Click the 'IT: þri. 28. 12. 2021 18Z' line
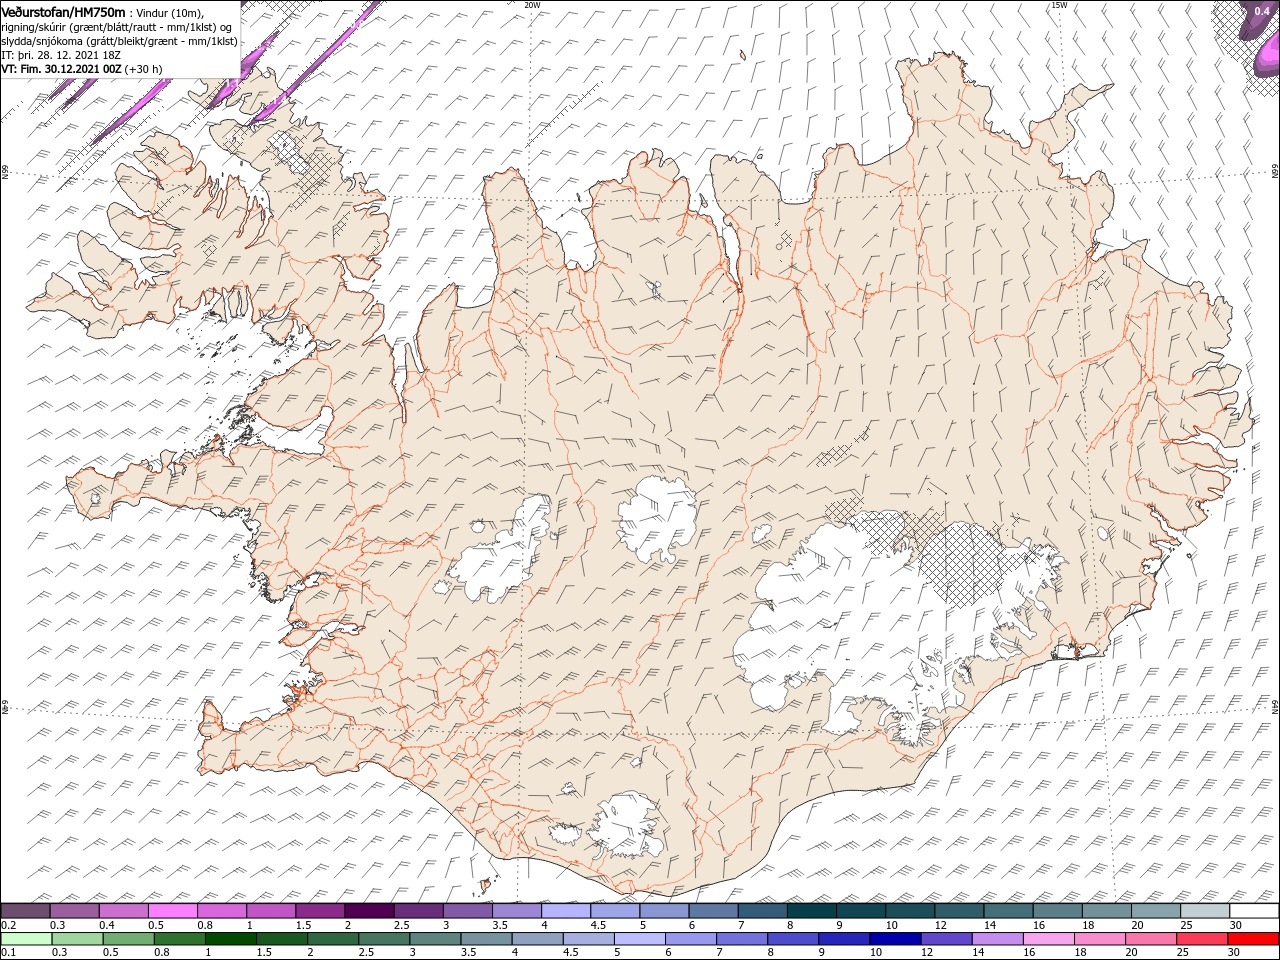This screenshot has width=1280, height=960. point(62,55)
